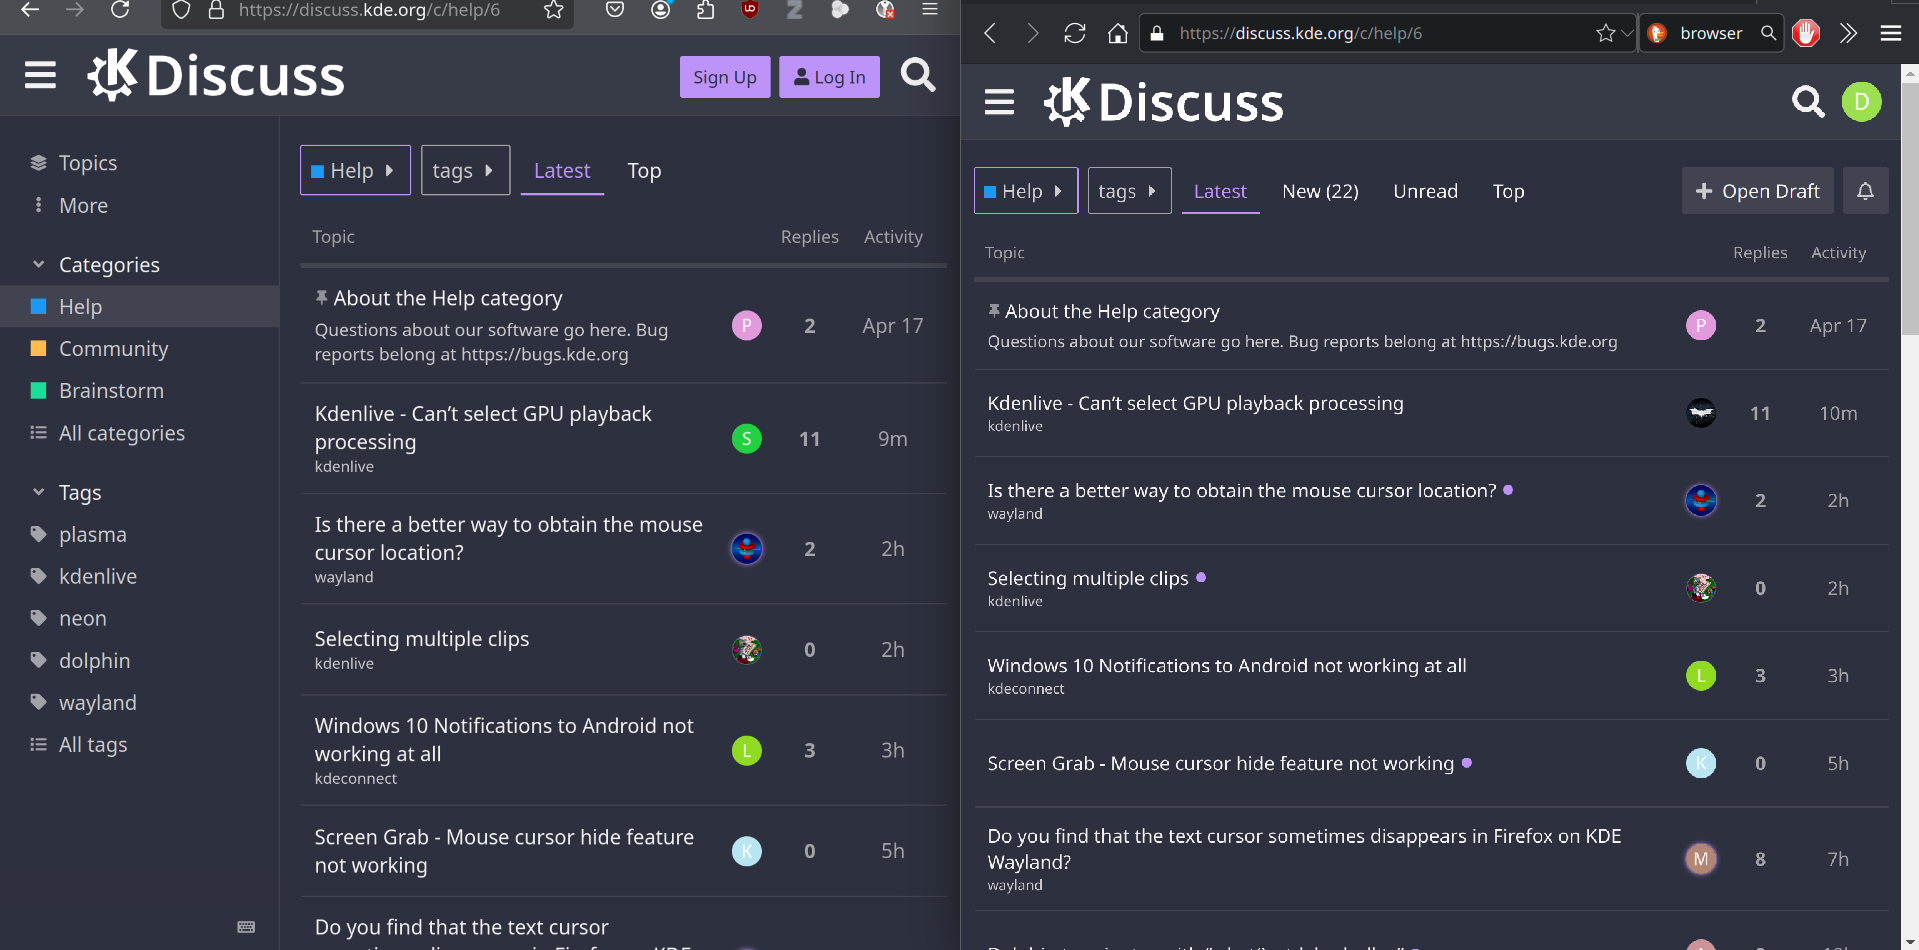The image size is (1919, 950).
Task: Click pink P avatar in right window
Action: (x=1701, y=326)
